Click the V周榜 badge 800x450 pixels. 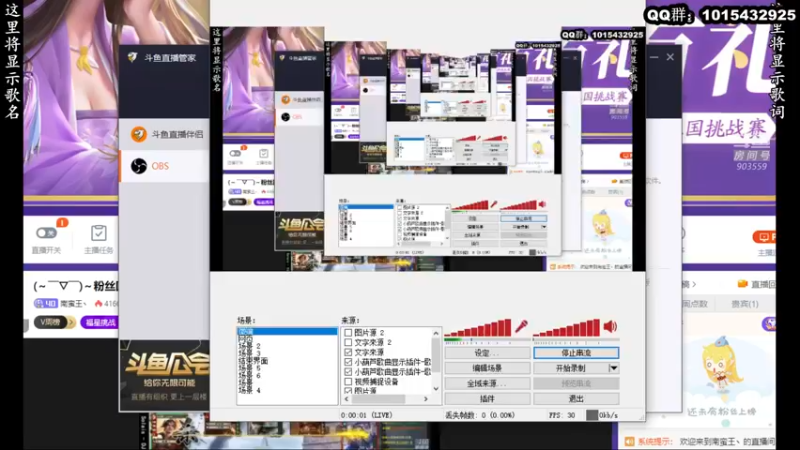54,322
